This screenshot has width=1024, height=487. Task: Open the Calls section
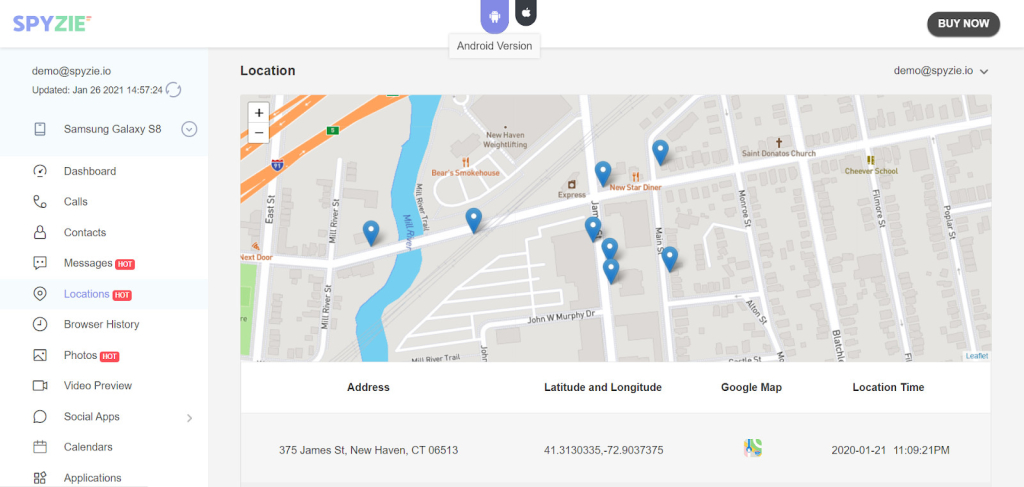(76, 202)
